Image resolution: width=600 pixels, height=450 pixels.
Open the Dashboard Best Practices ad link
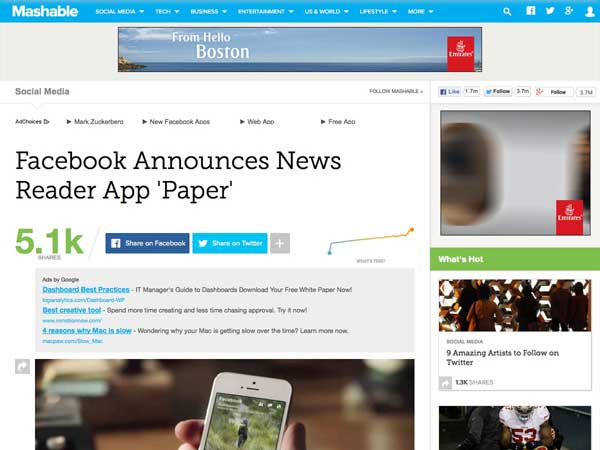coord(86,290)
